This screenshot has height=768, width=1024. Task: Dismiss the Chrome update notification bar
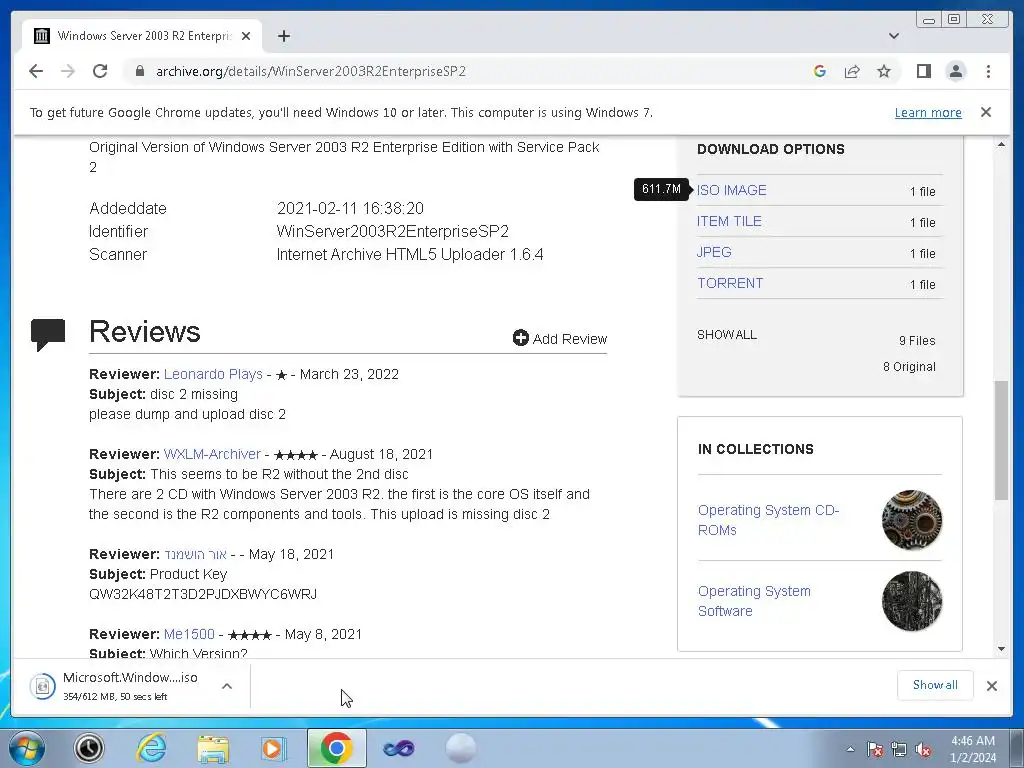coord(986,112)
